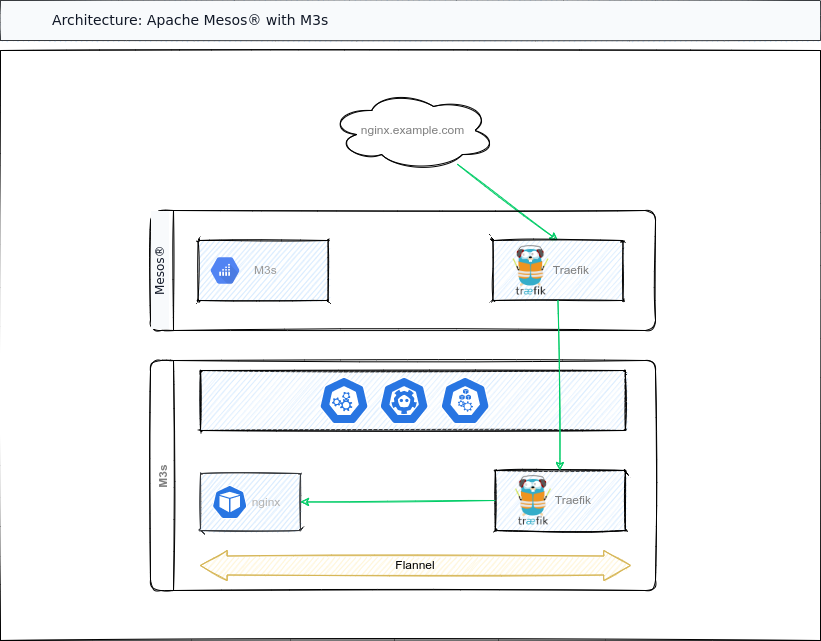This screenshot has width=821, height=641.
Task: Click the vertical 'M3s' container title
Action: pyautogui.click(x=163, y=476)
